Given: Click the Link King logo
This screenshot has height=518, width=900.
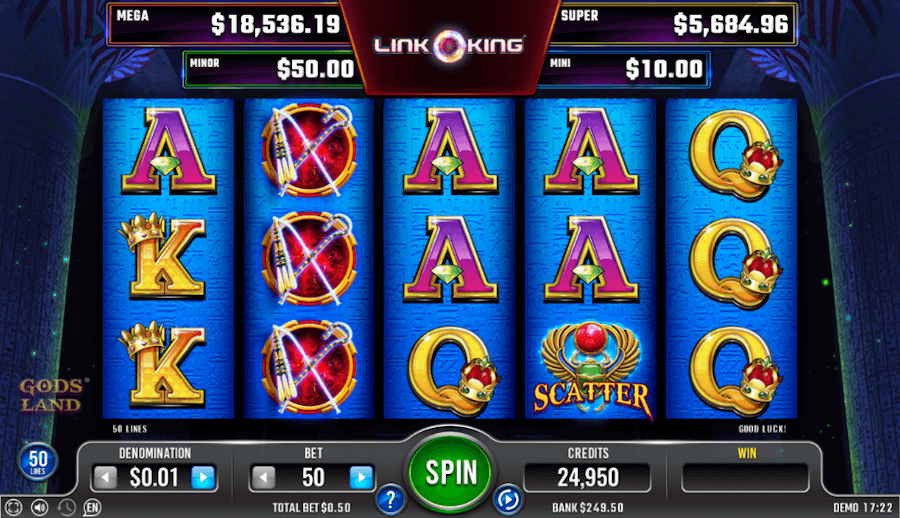Looking at the screenshot, I should (x=448, y=45).
